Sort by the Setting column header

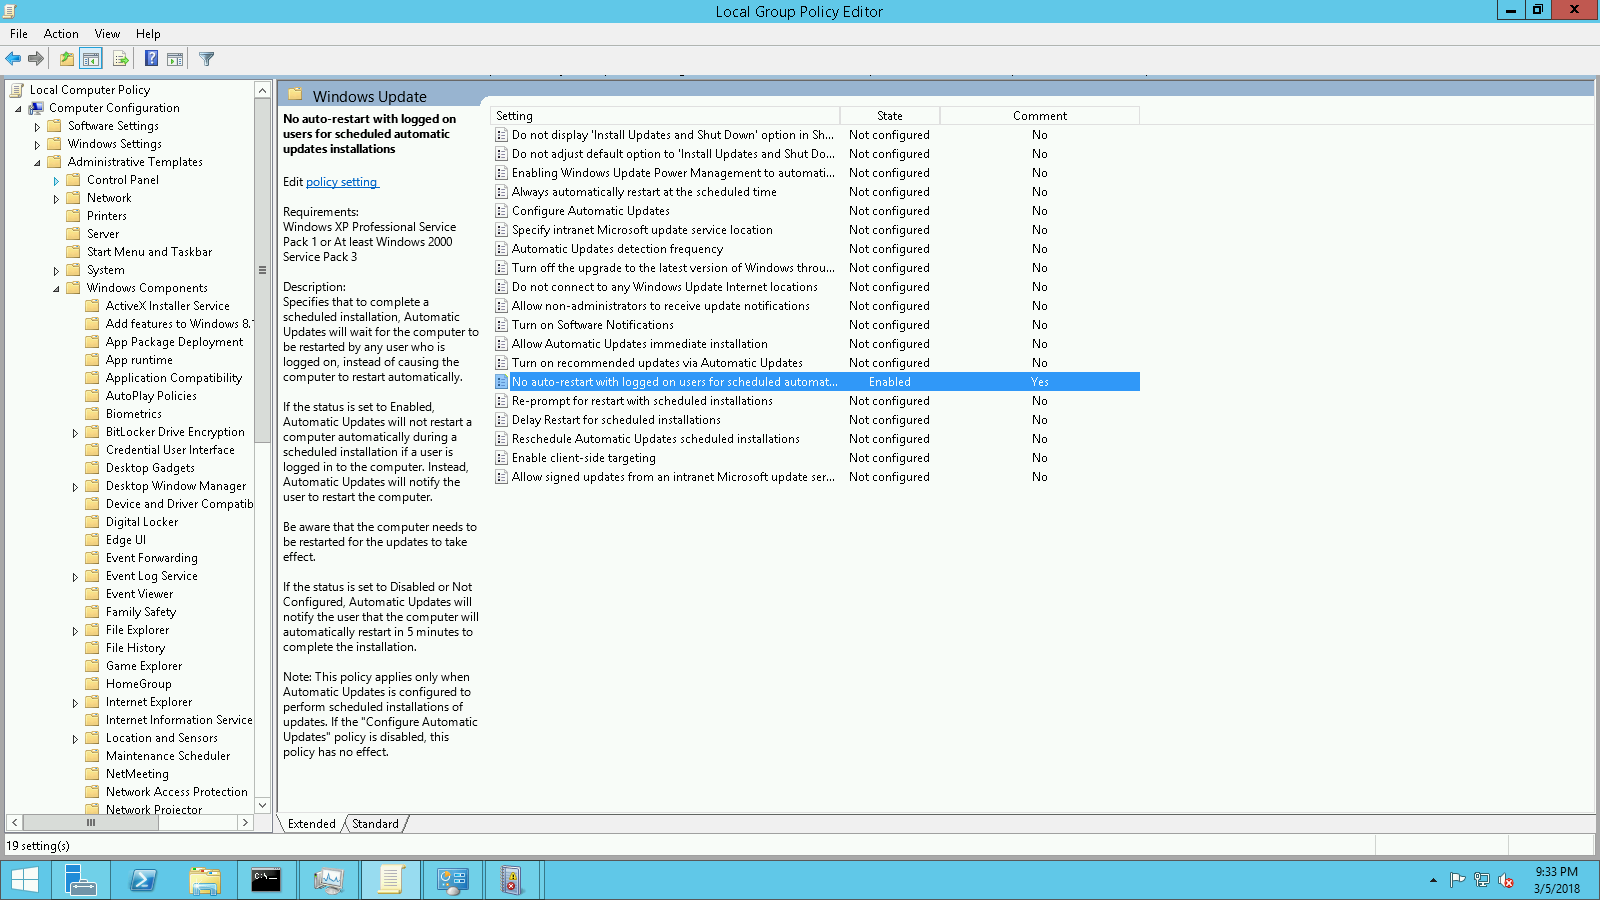point(665,116)
